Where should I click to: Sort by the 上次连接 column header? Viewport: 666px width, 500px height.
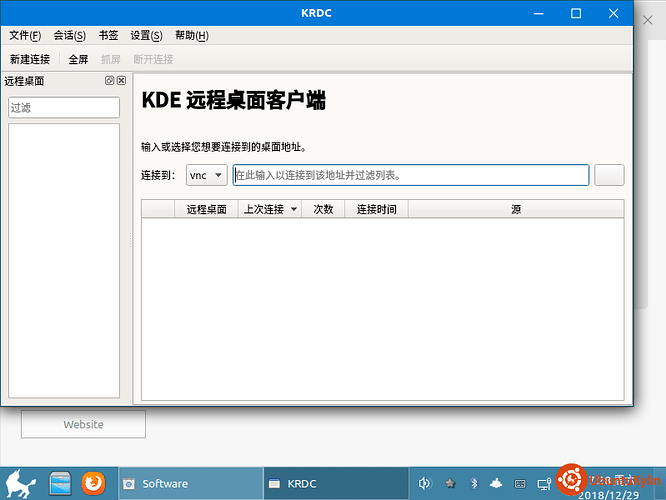[x=270, y=209]
